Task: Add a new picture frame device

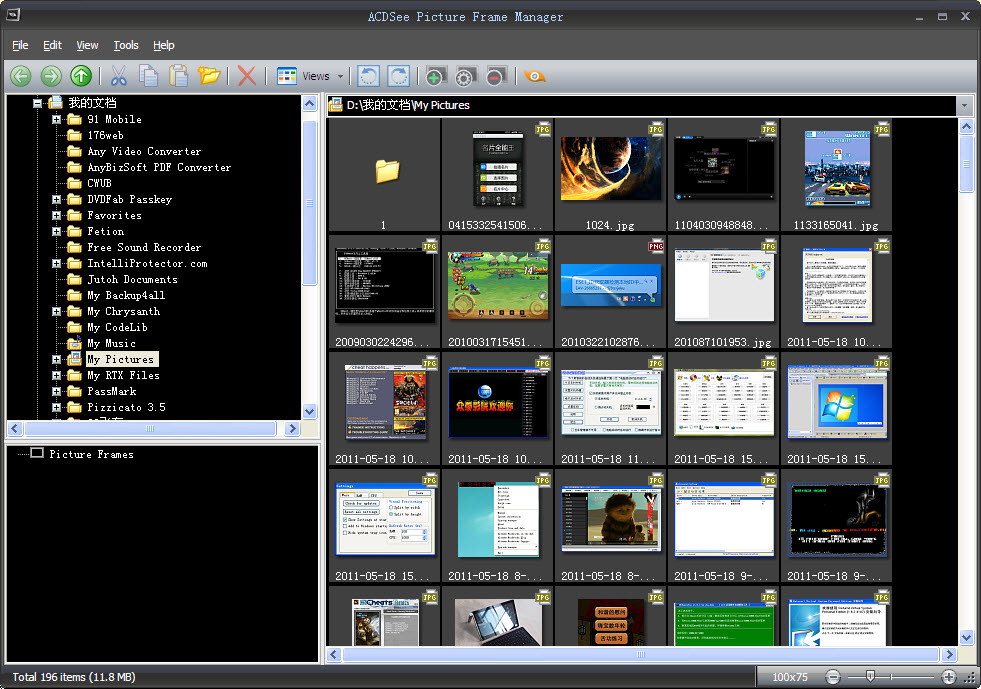Action: pyautogui.click(x=434, y=76)
